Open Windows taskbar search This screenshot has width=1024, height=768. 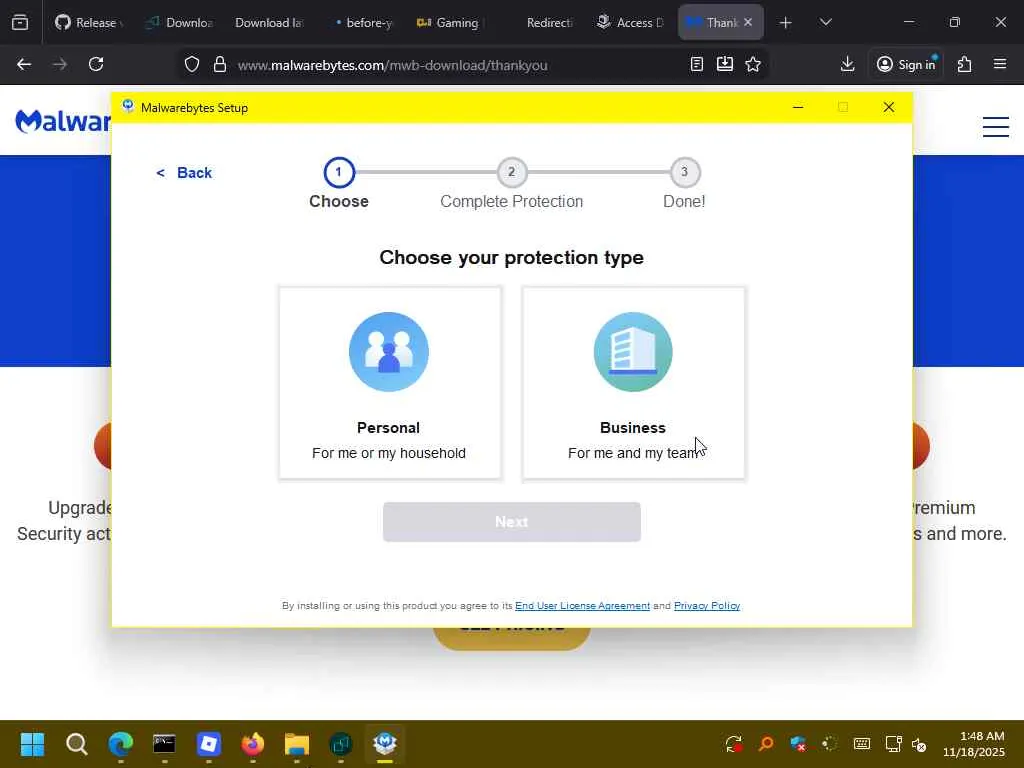pos(76,744)
